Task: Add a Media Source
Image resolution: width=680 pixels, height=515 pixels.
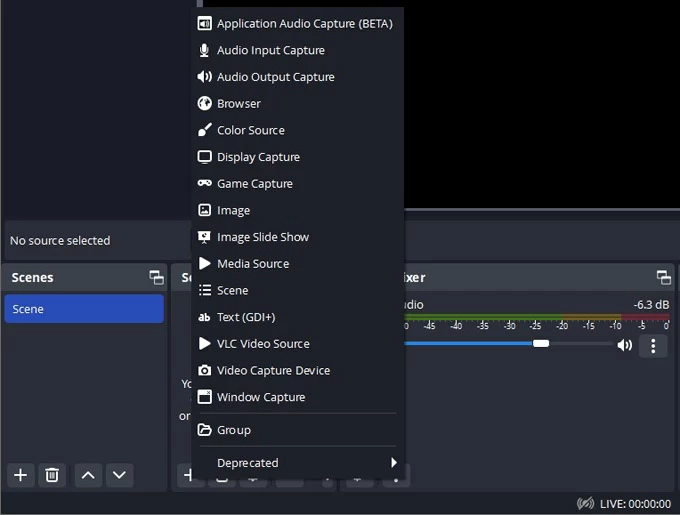Action: [x=298, y=264]
